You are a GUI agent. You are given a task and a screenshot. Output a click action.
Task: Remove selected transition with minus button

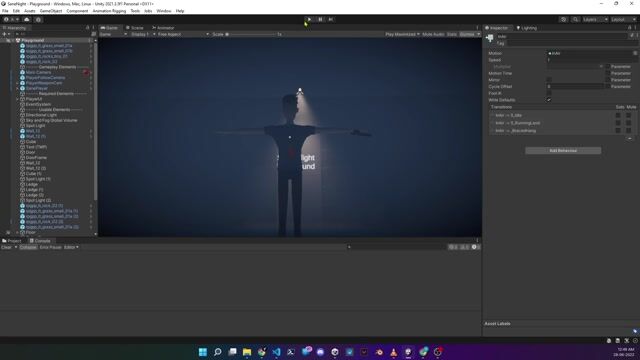(630, 139)
